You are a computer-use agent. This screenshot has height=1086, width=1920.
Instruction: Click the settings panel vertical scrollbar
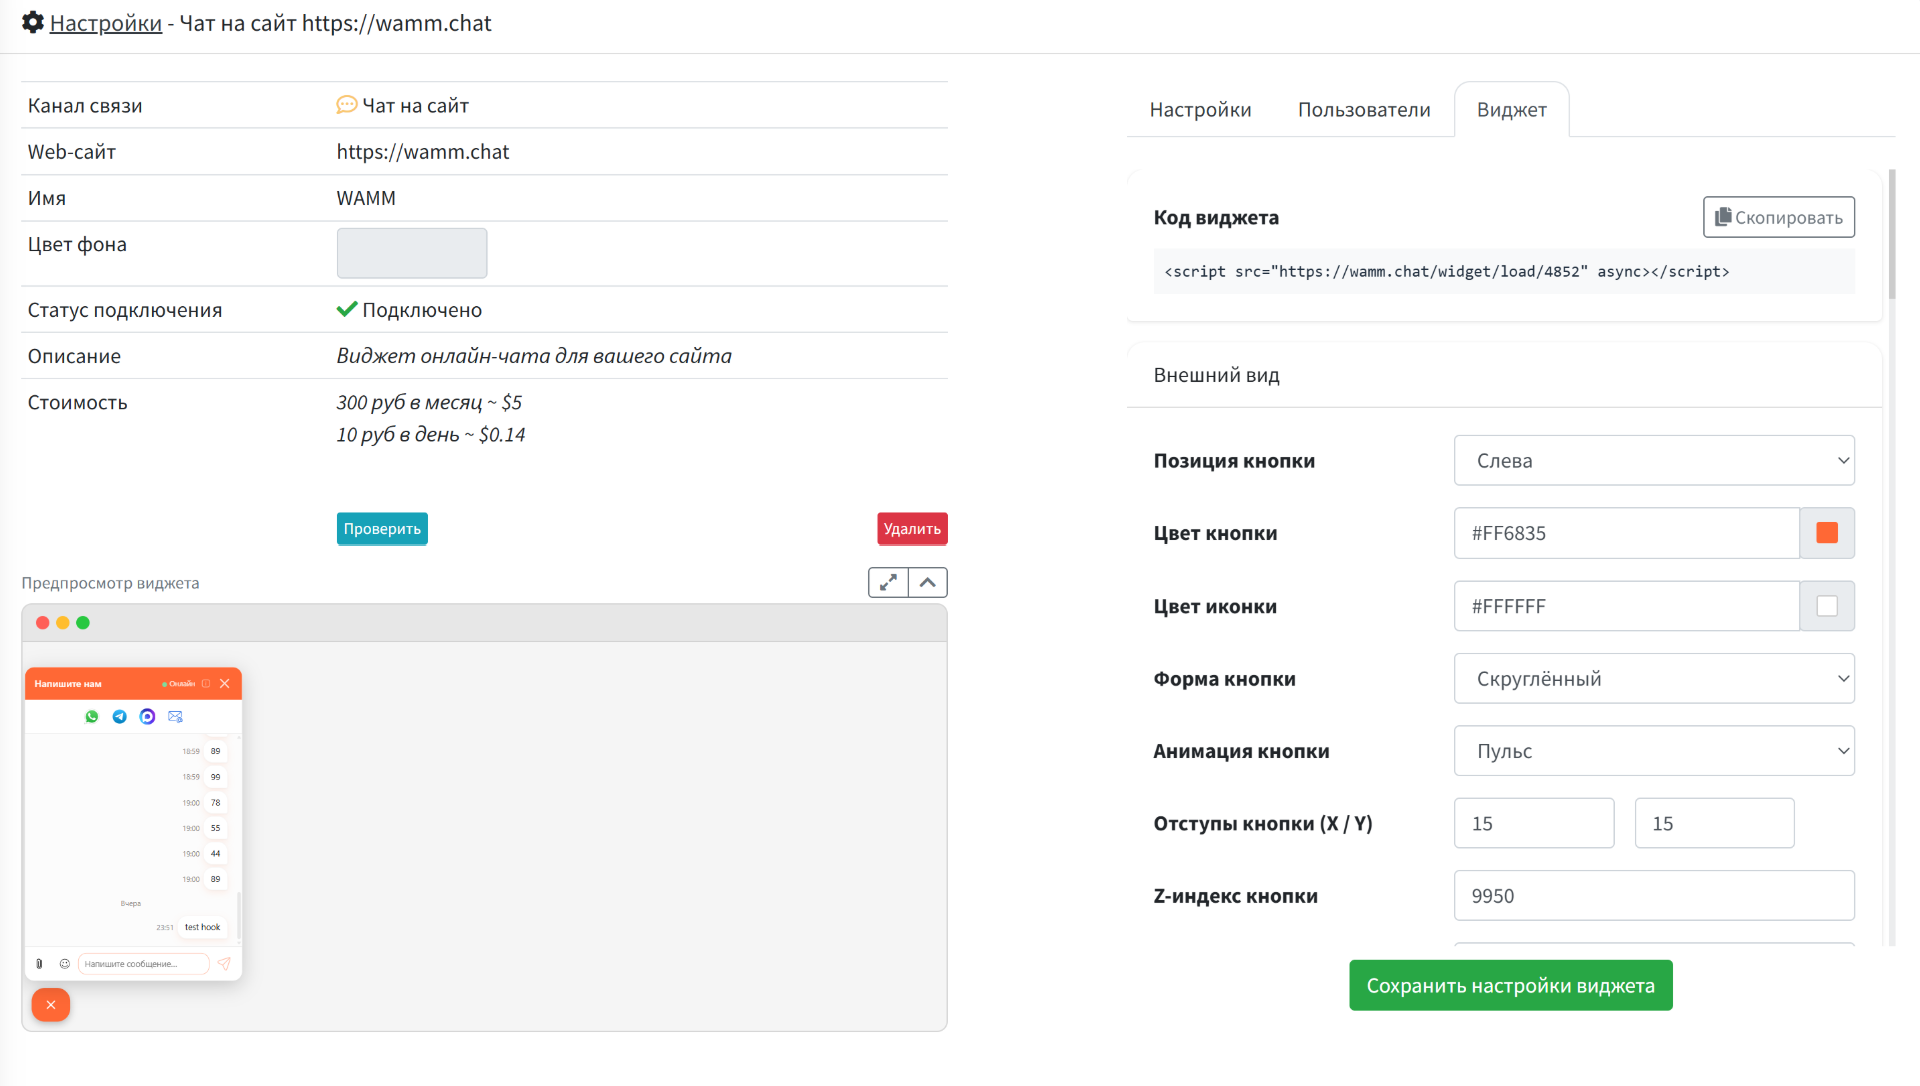coord(1892,235)
